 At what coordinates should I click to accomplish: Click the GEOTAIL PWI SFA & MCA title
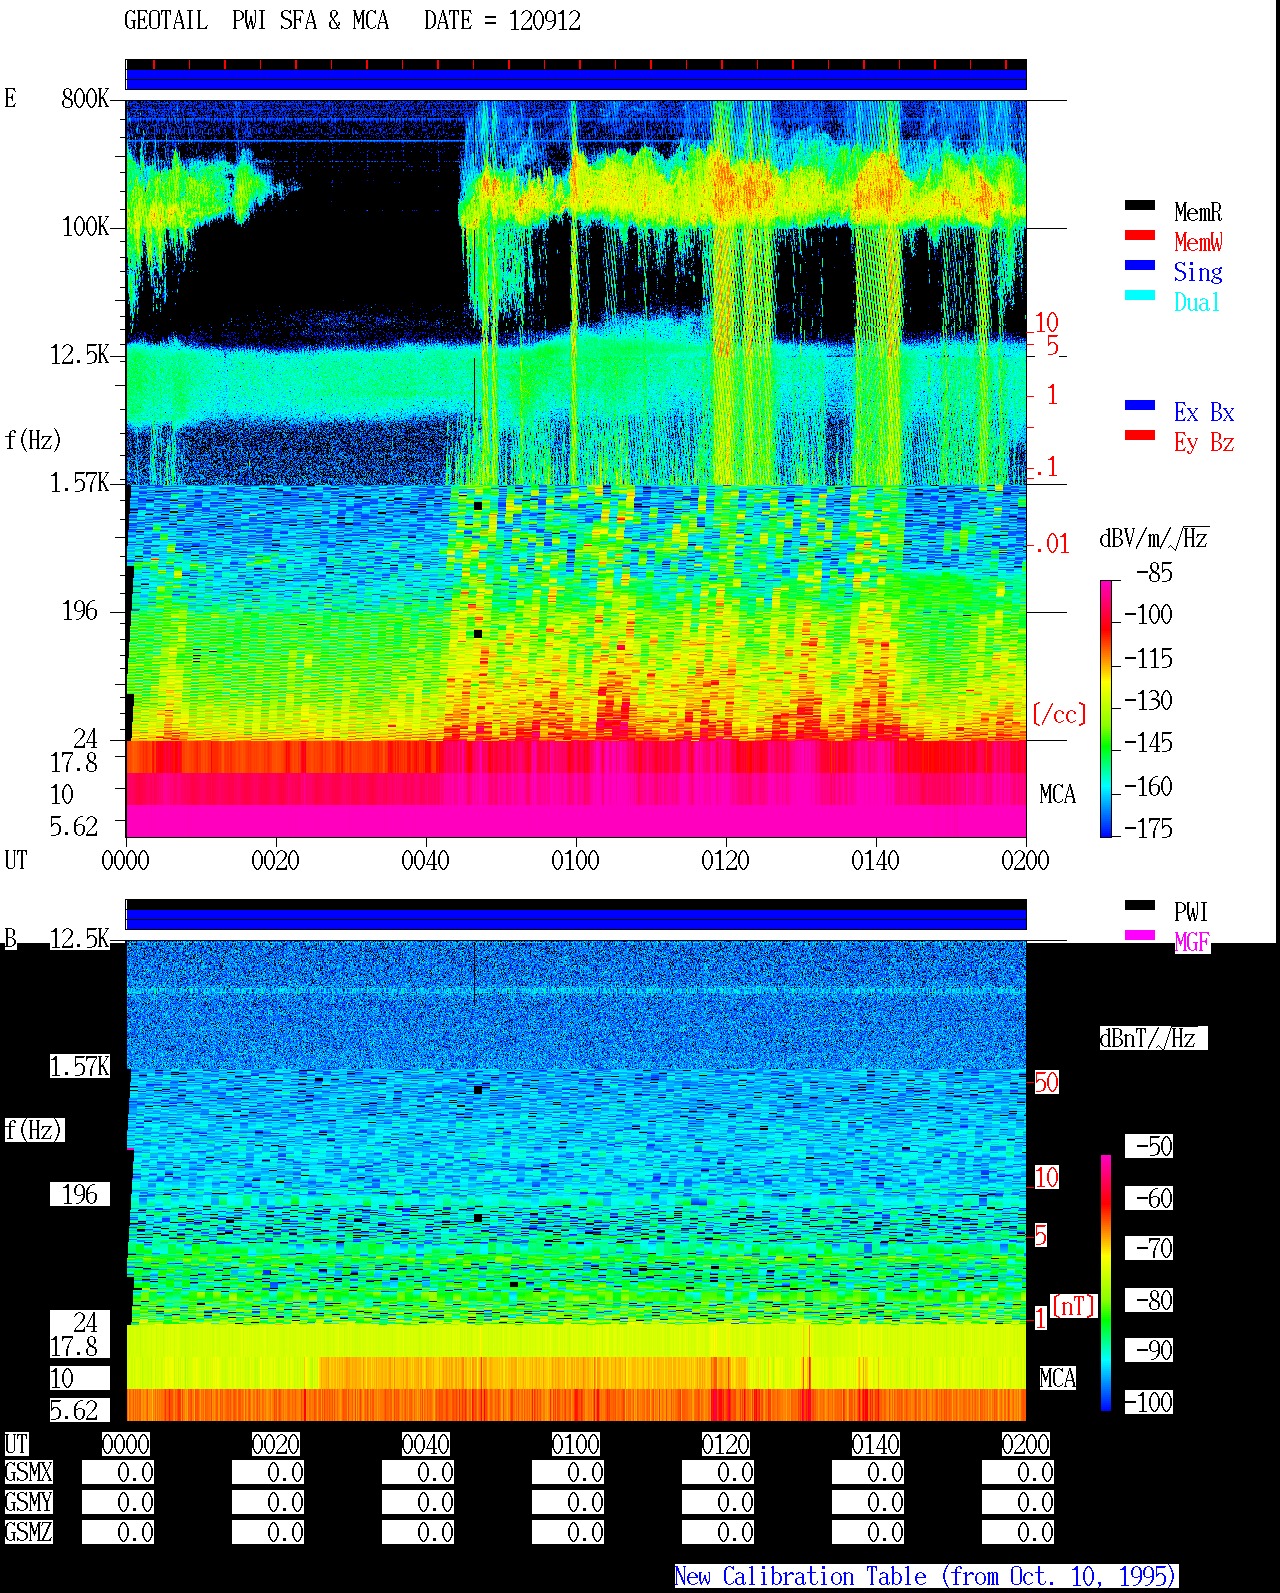click(x=256, y=21)
